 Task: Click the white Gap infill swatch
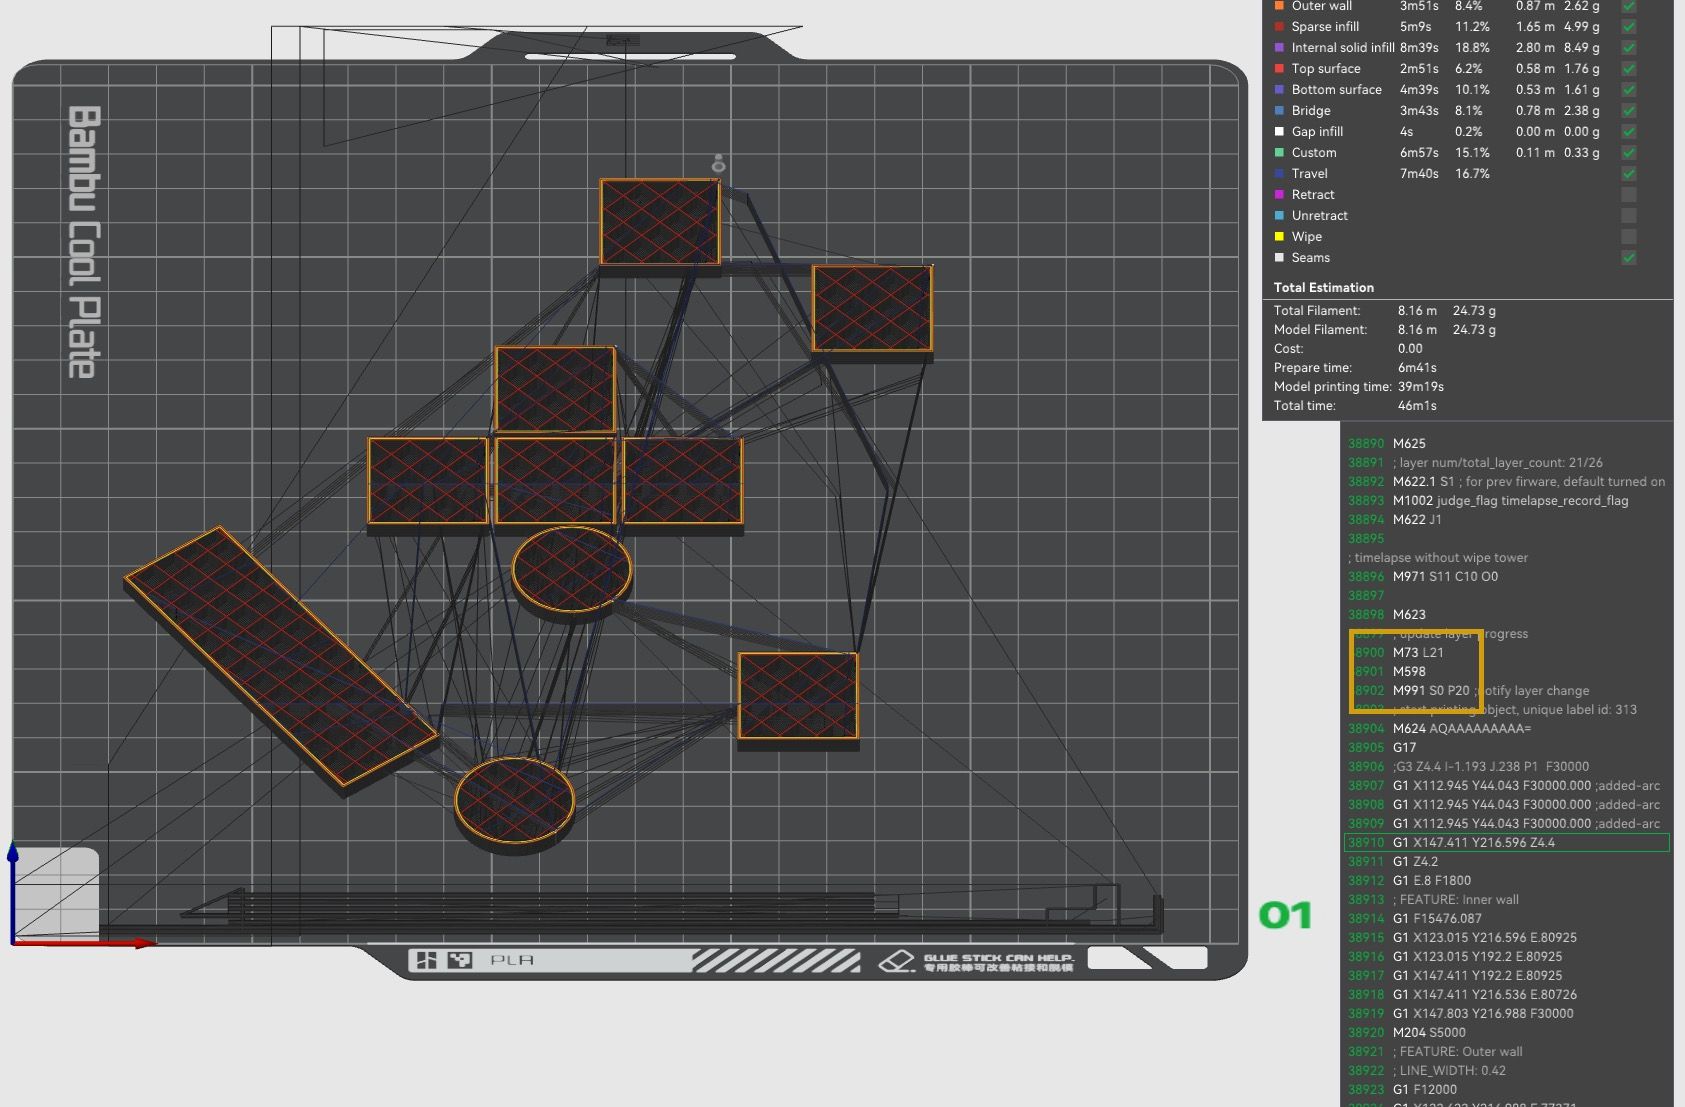coord(1279,132)
